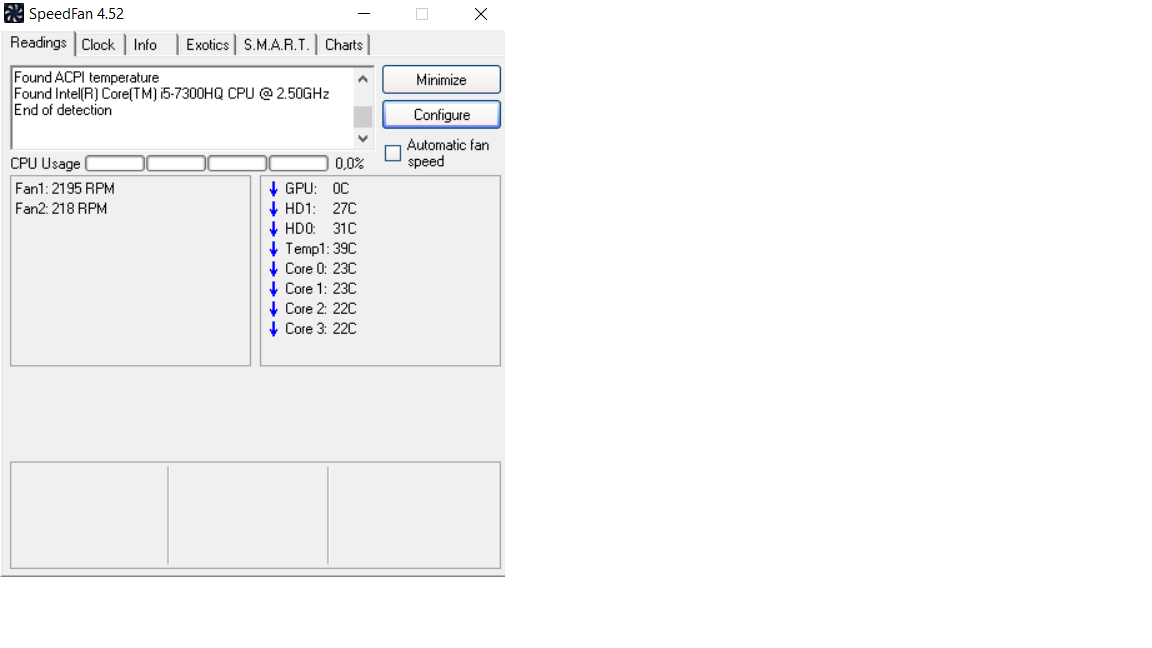Minimize the SpeedFan window from title bar
The height and width of the screenshot is (648, 1152).
tap(364, 14)
